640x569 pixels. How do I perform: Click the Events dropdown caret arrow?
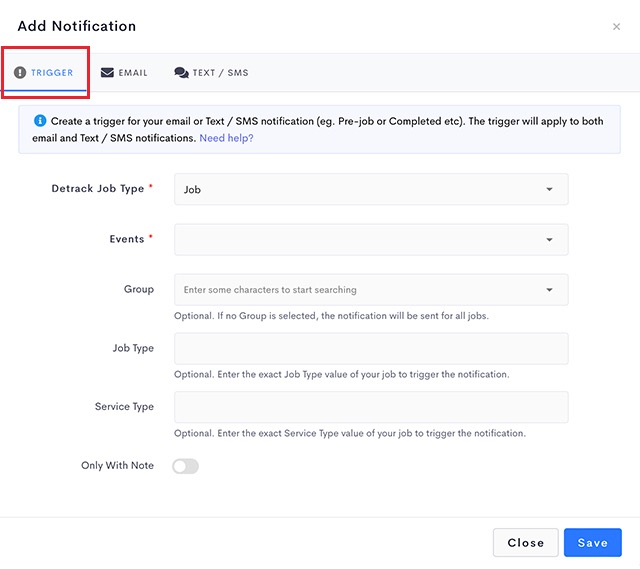click(549, 240)
